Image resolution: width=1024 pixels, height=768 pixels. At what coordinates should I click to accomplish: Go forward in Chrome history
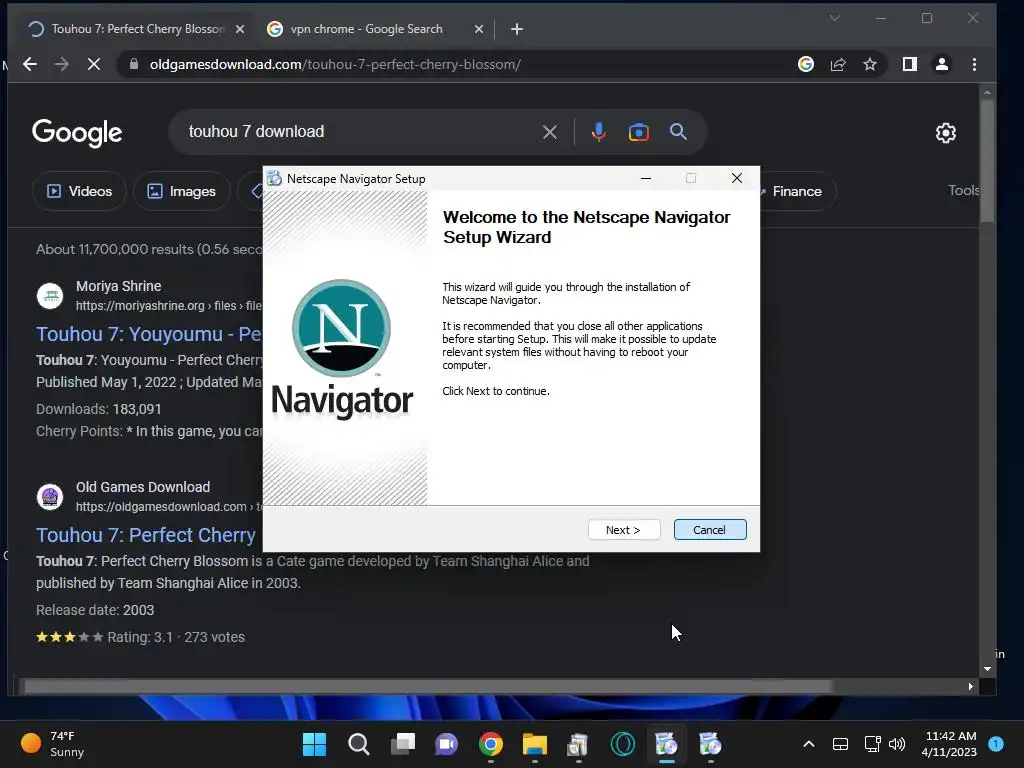pos(62,64)
